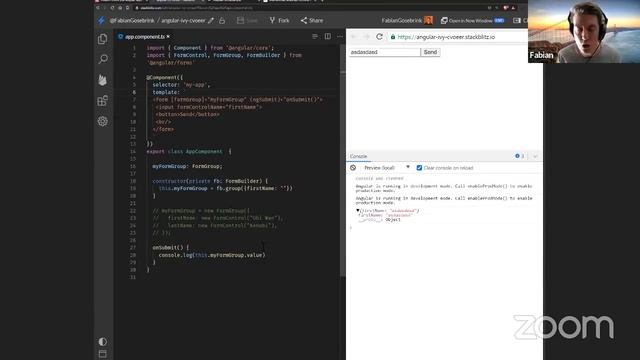This screenshot has height=360, width=640.
Task: Share the project
Action: [312, 20]
